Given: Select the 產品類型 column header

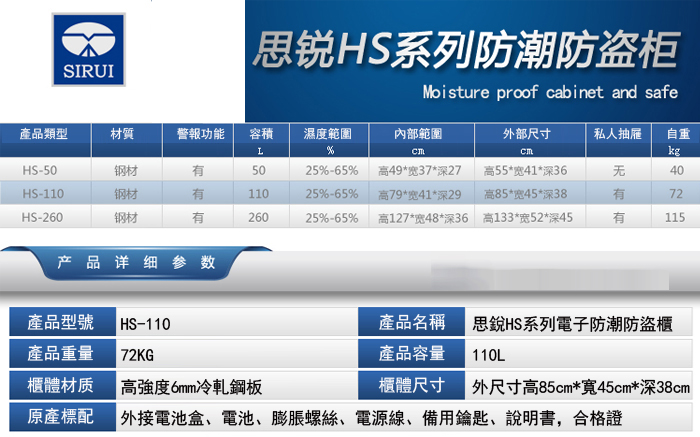Looking at the screenshot, I should tap(44, 133).
